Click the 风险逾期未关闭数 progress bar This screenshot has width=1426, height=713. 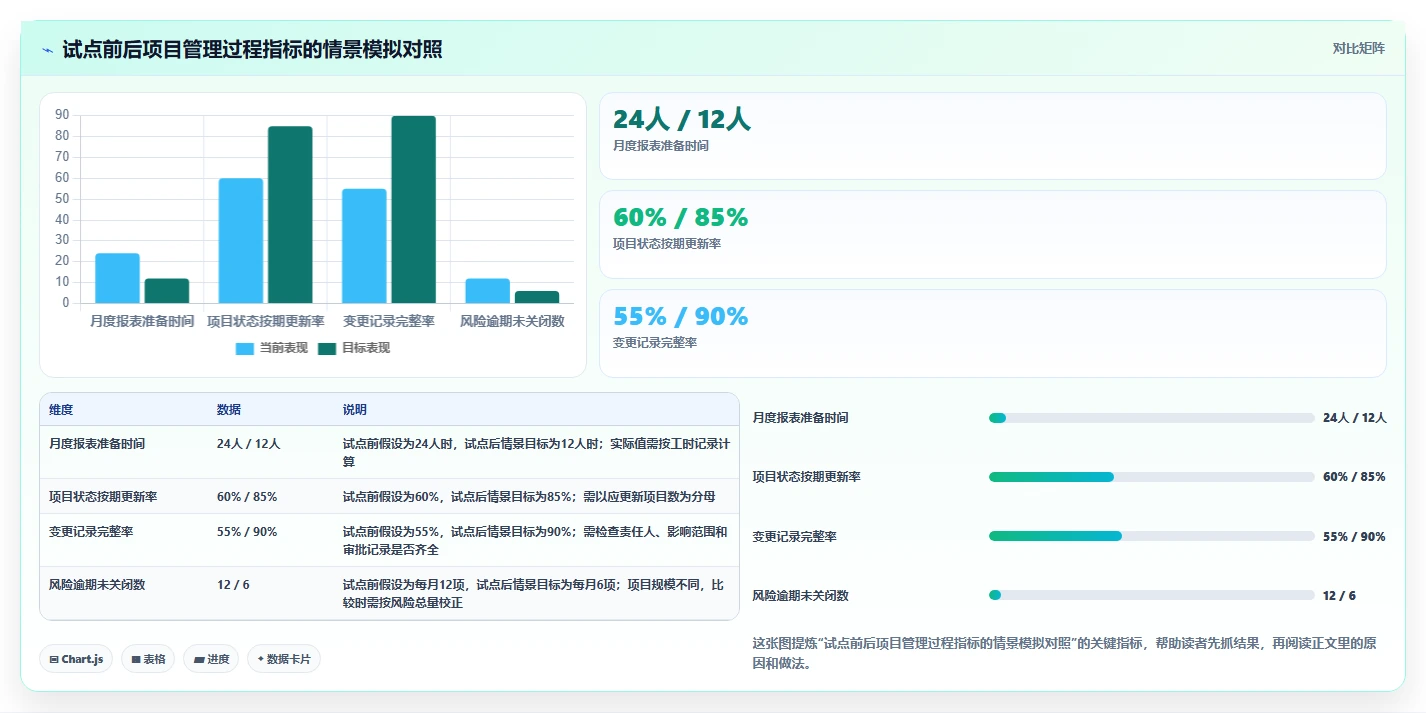pos(1151,595)
